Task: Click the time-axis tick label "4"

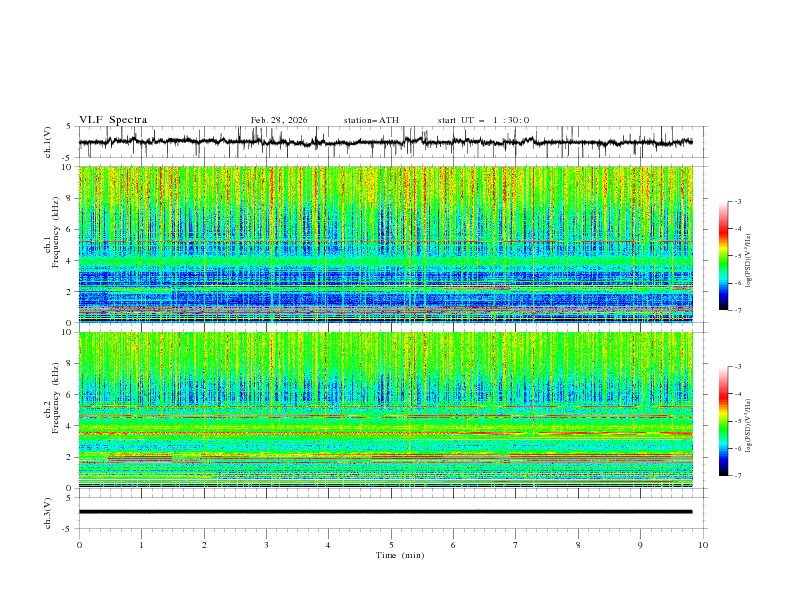Action: pos(328,545)
